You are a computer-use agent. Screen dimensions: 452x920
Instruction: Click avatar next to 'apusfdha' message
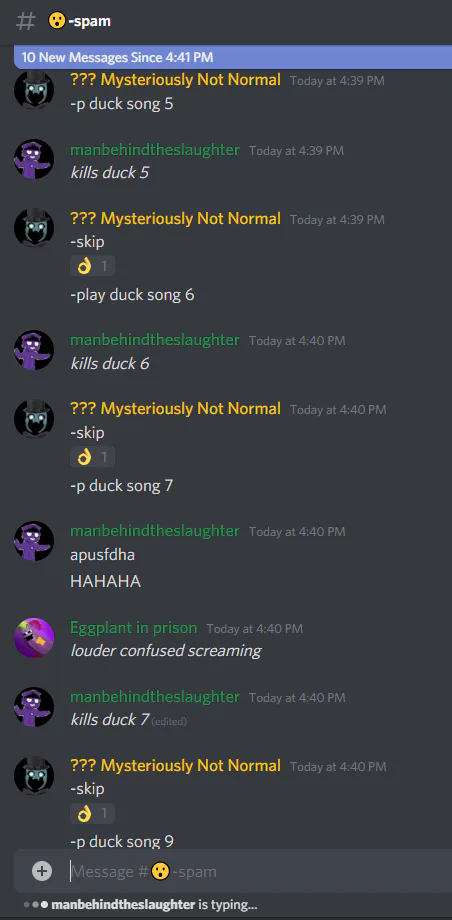34,541
